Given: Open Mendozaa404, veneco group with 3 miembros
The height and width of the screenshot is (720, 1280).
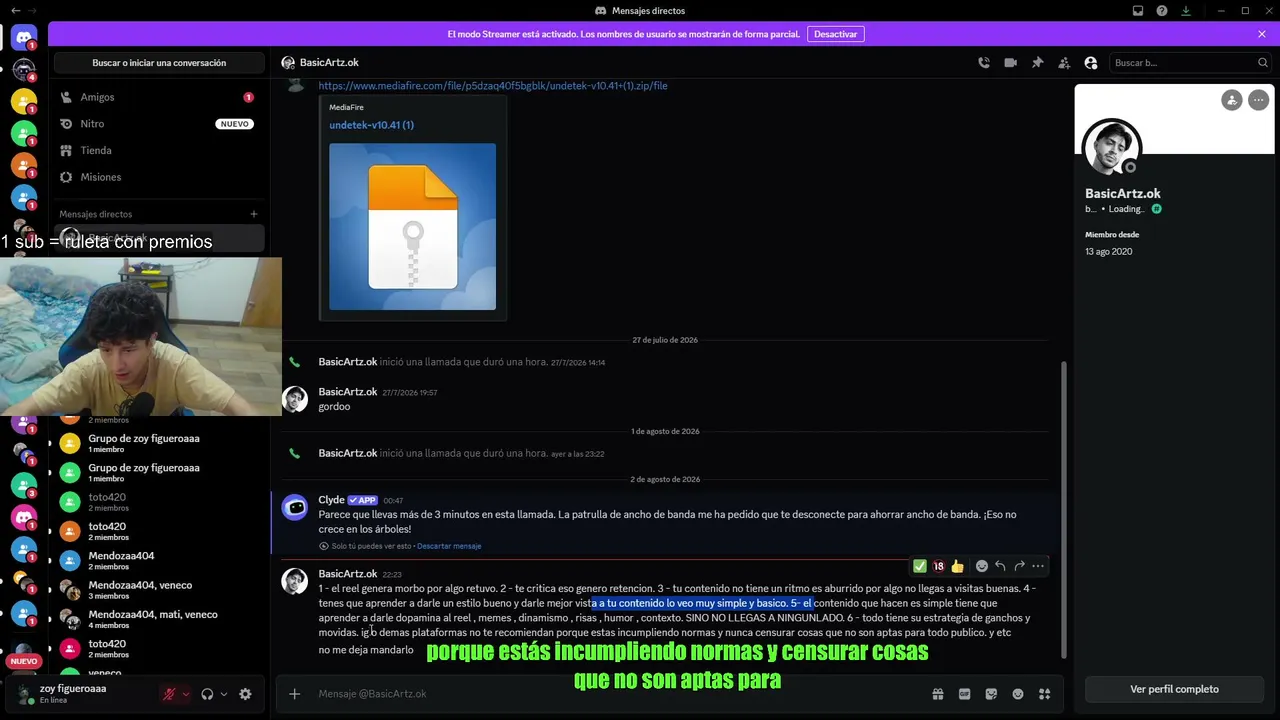Looking at the screenshot, I should (x=157, y=590).
